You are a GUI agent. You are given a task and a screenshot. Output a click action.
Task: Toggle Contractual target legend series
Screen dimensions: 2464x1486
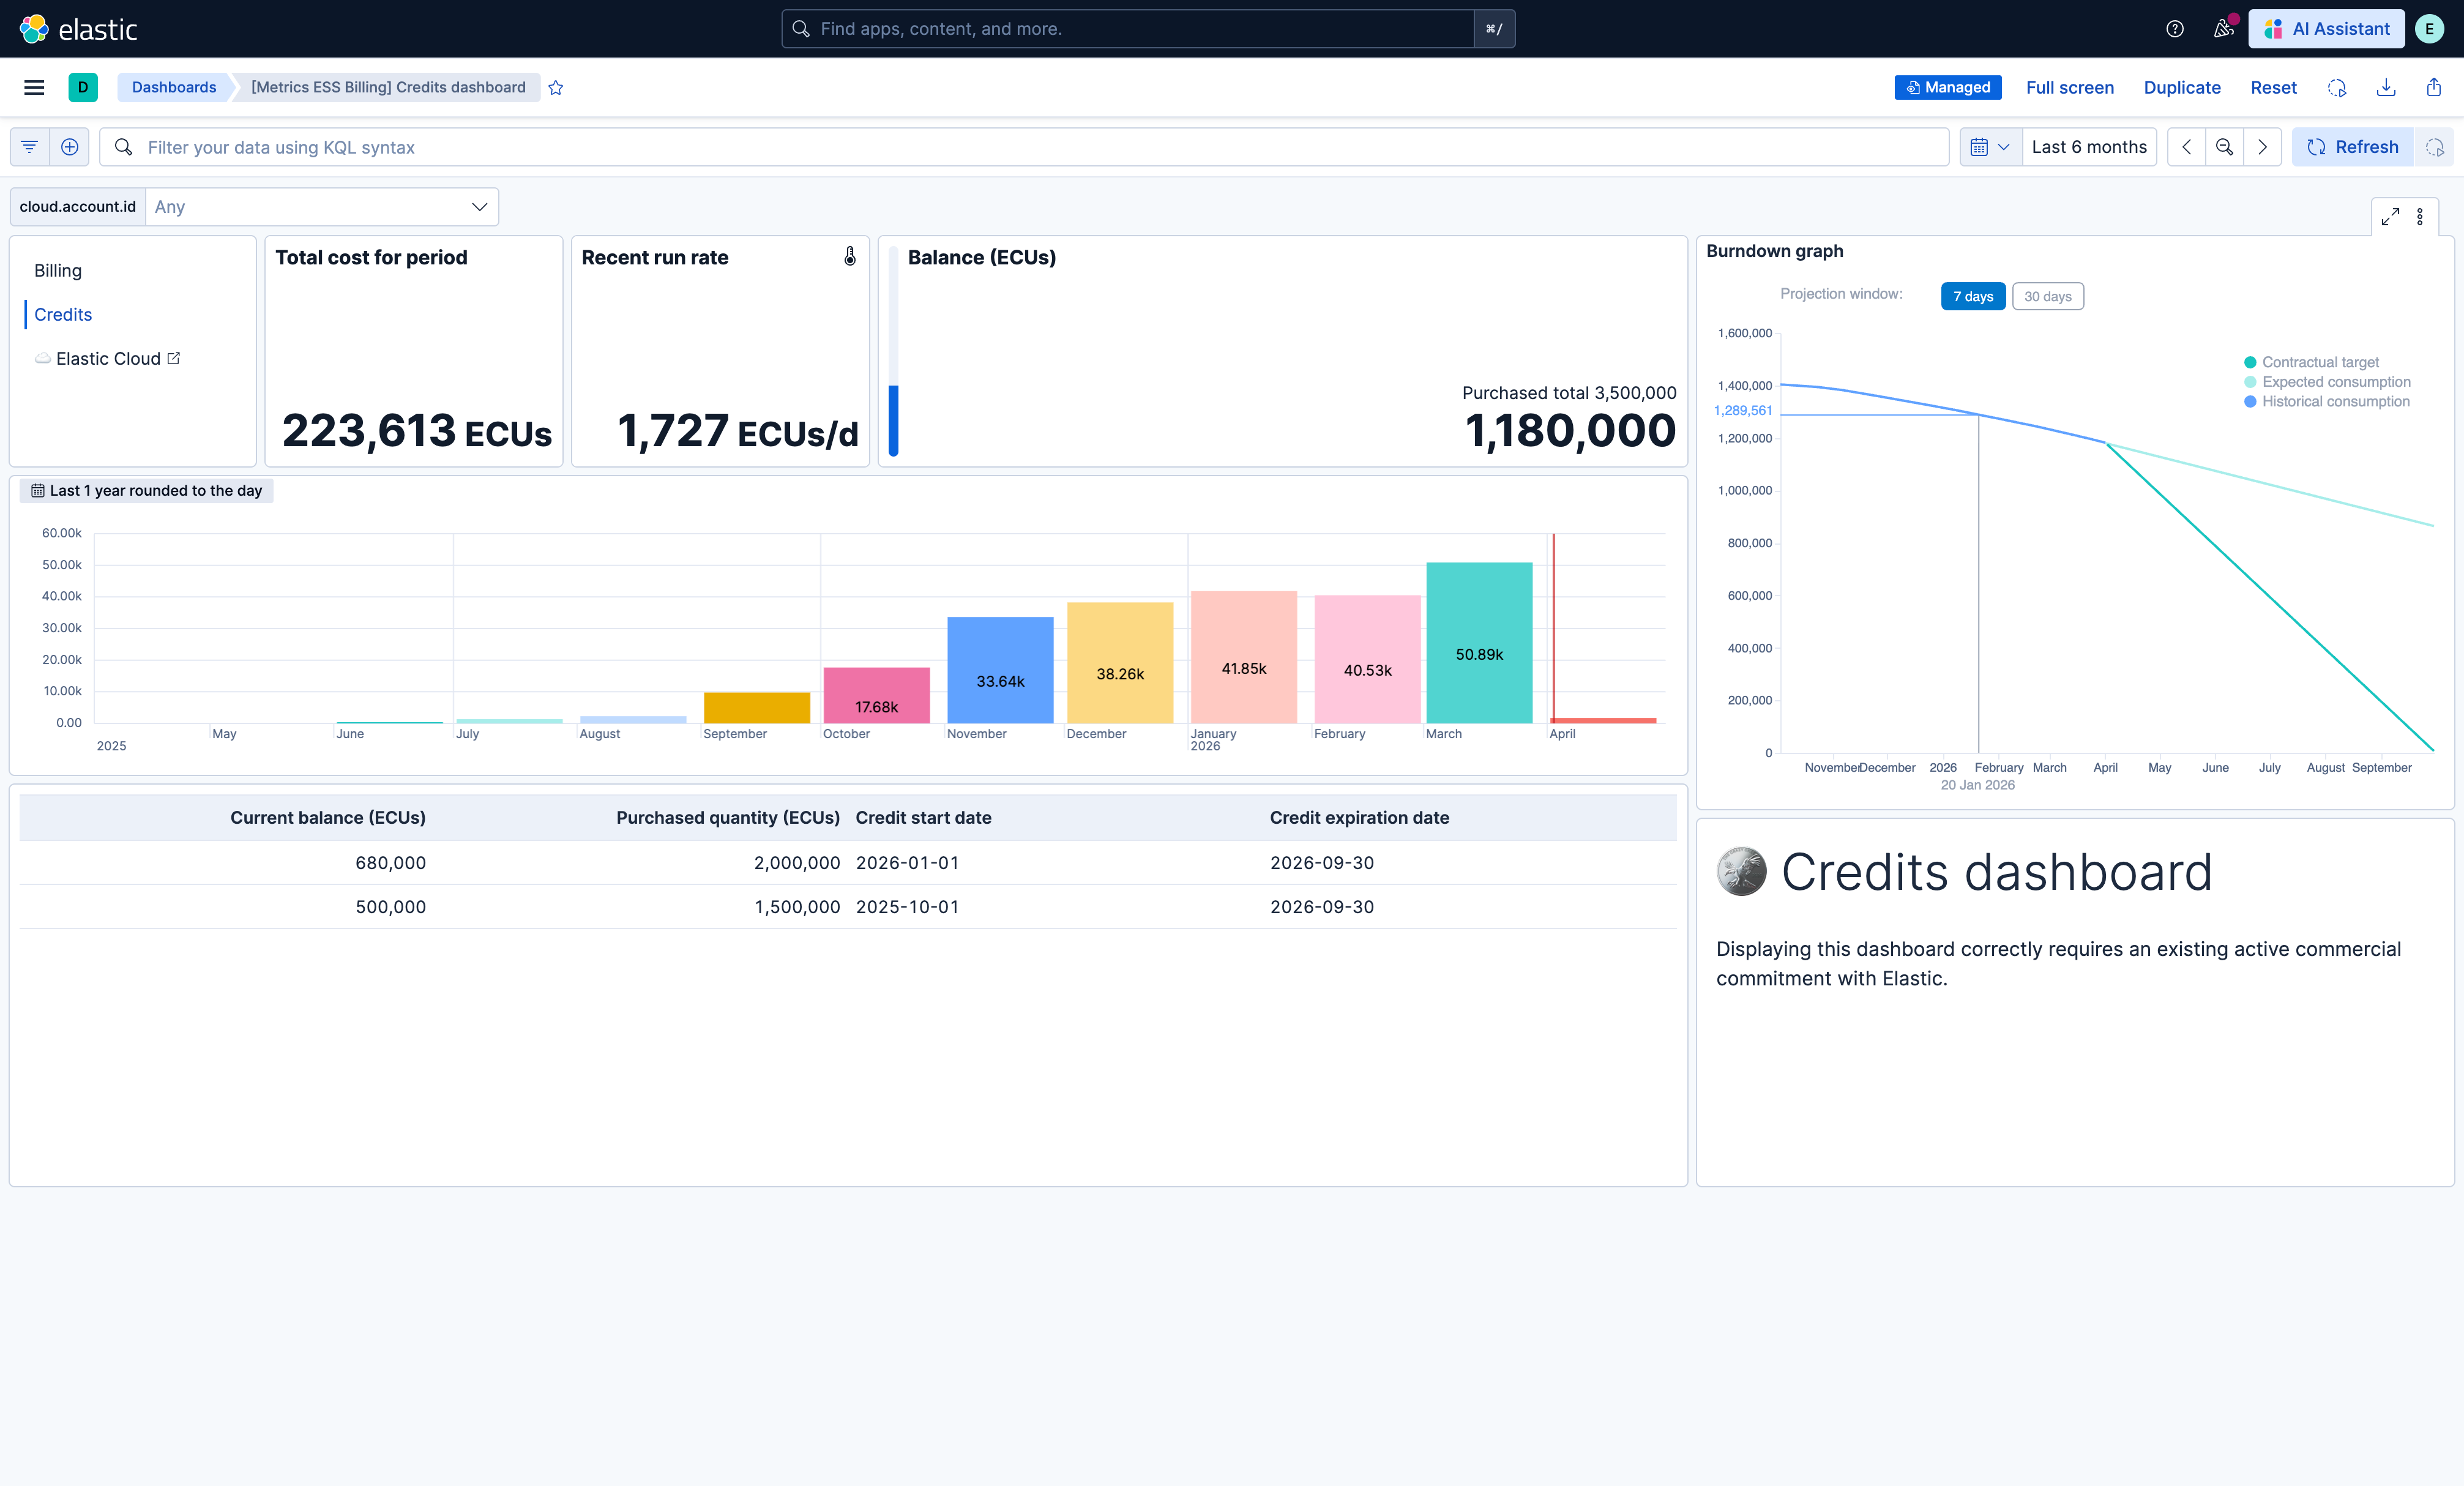(2311, 362)
